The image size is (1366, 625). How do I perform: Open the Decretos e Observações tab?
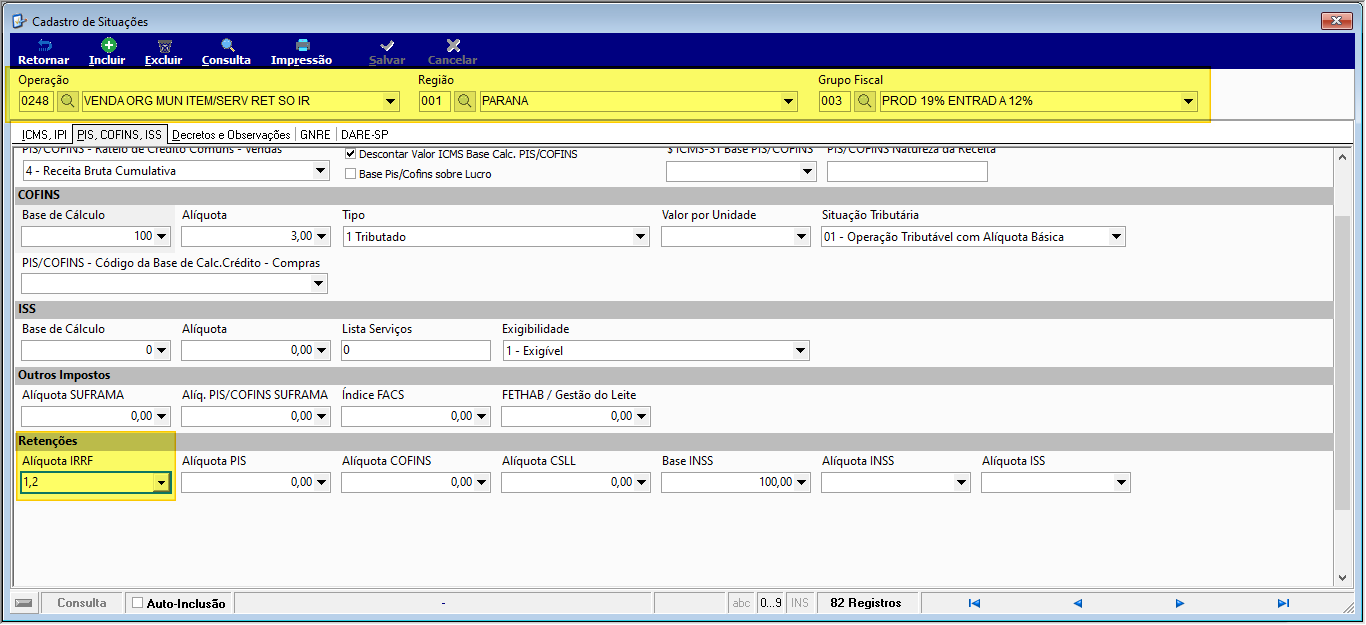[x=231, y=134]
